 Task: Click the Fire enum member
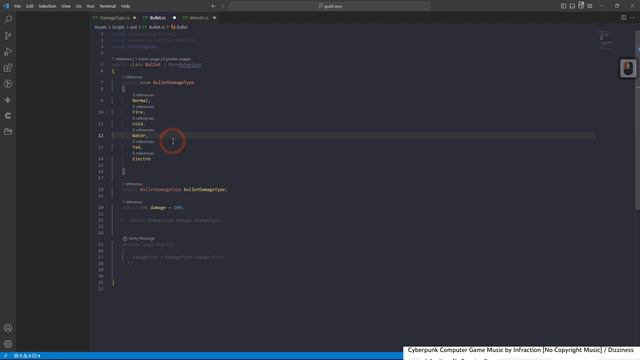coord(138,112)
